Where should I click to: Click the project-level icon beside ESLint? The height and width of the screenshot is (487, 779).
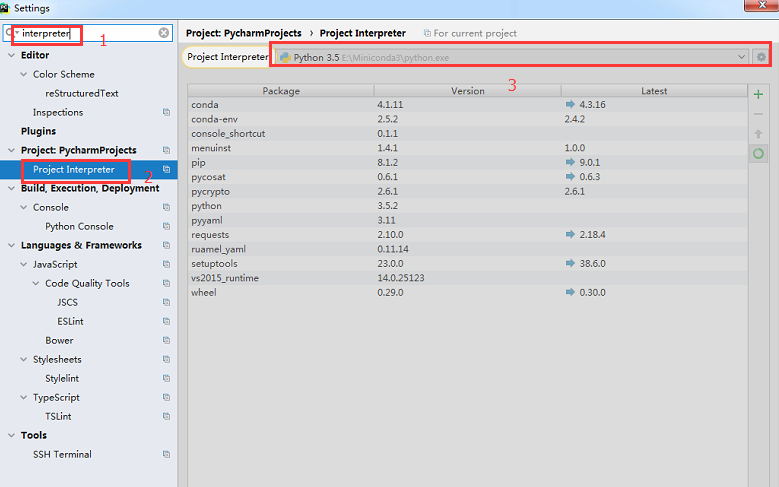pyautogui.click(x=166, y=321)
